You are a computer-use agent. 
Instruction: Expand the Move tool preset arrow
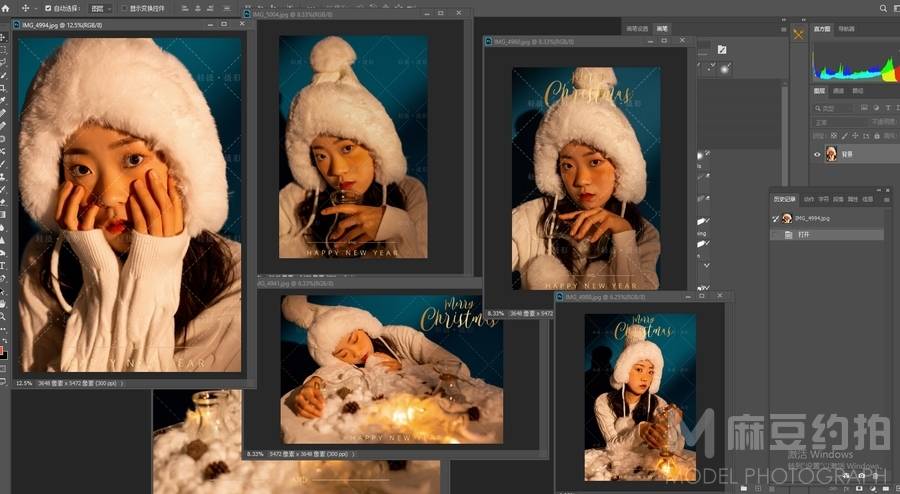coord(36,9)
